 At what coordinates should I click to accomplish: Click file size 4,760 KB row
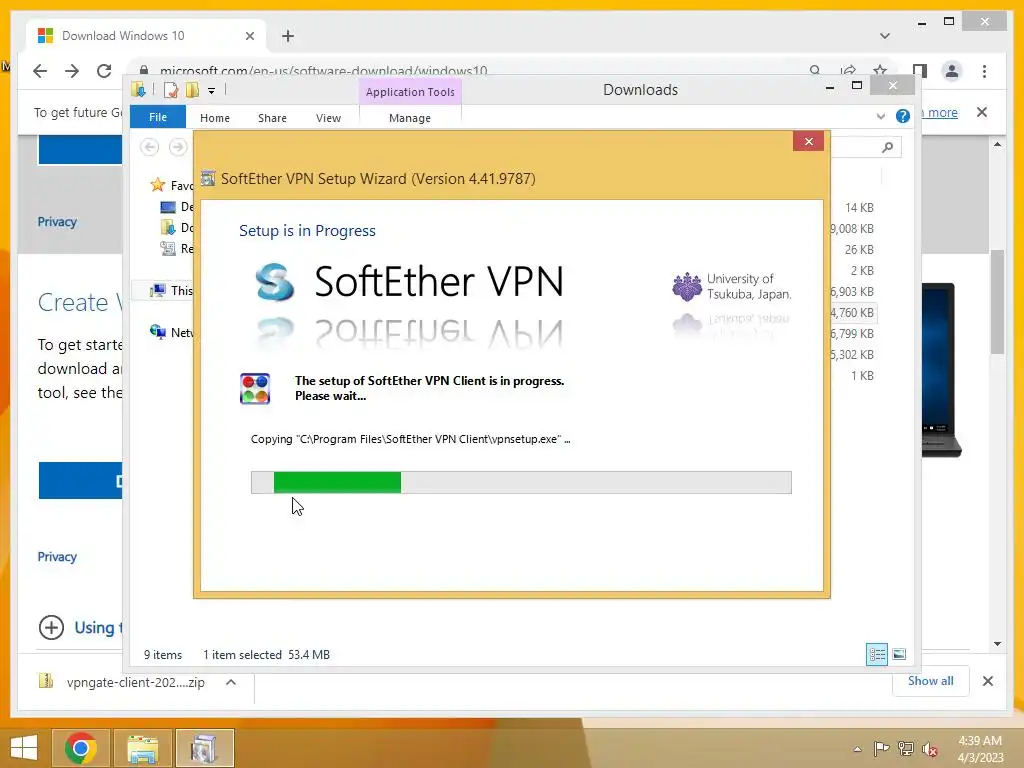click(x=852, y=313)
